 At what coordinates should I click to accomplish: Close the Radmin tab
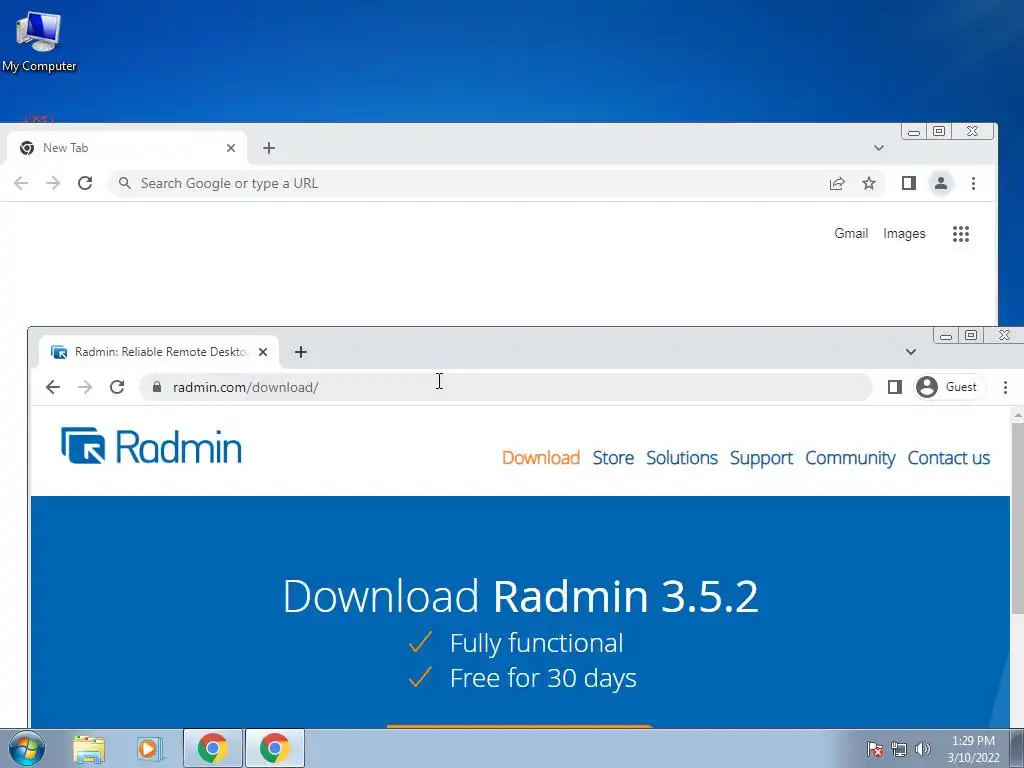click(x=263, y=352)
